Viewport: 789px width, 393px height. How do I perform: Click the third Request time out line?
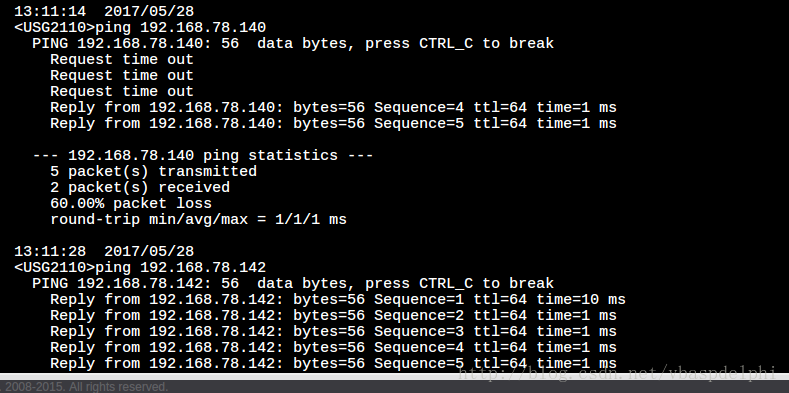coord(122,92)
